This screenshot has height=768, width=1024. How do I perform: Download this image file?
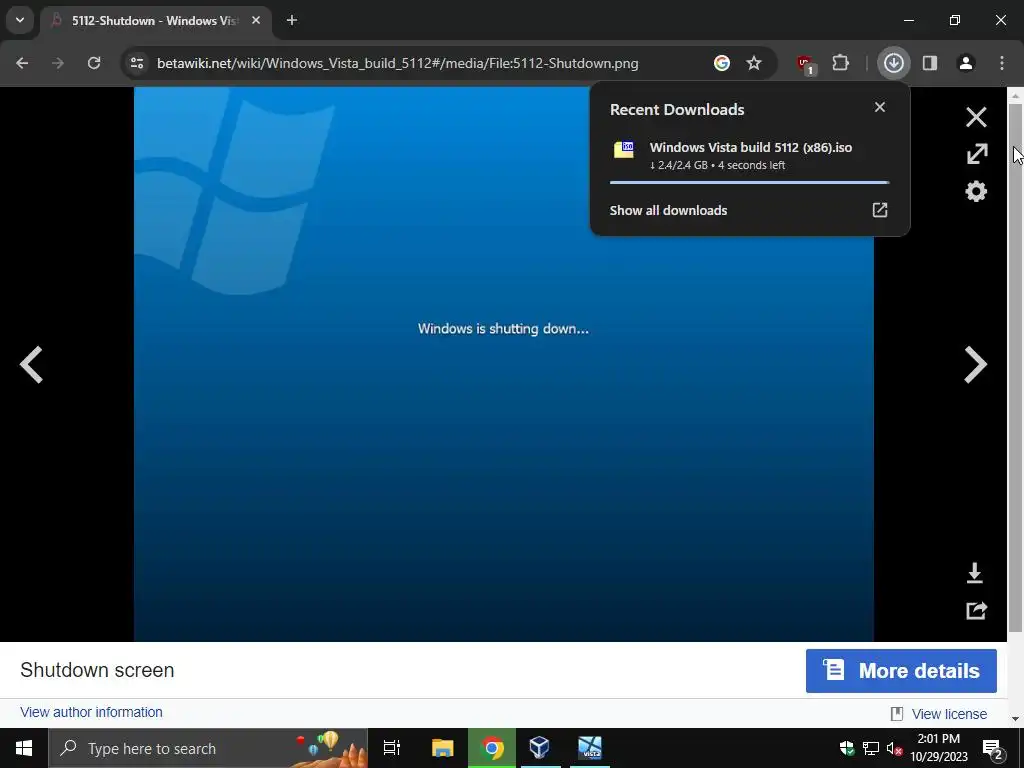[x=974, y=573]
